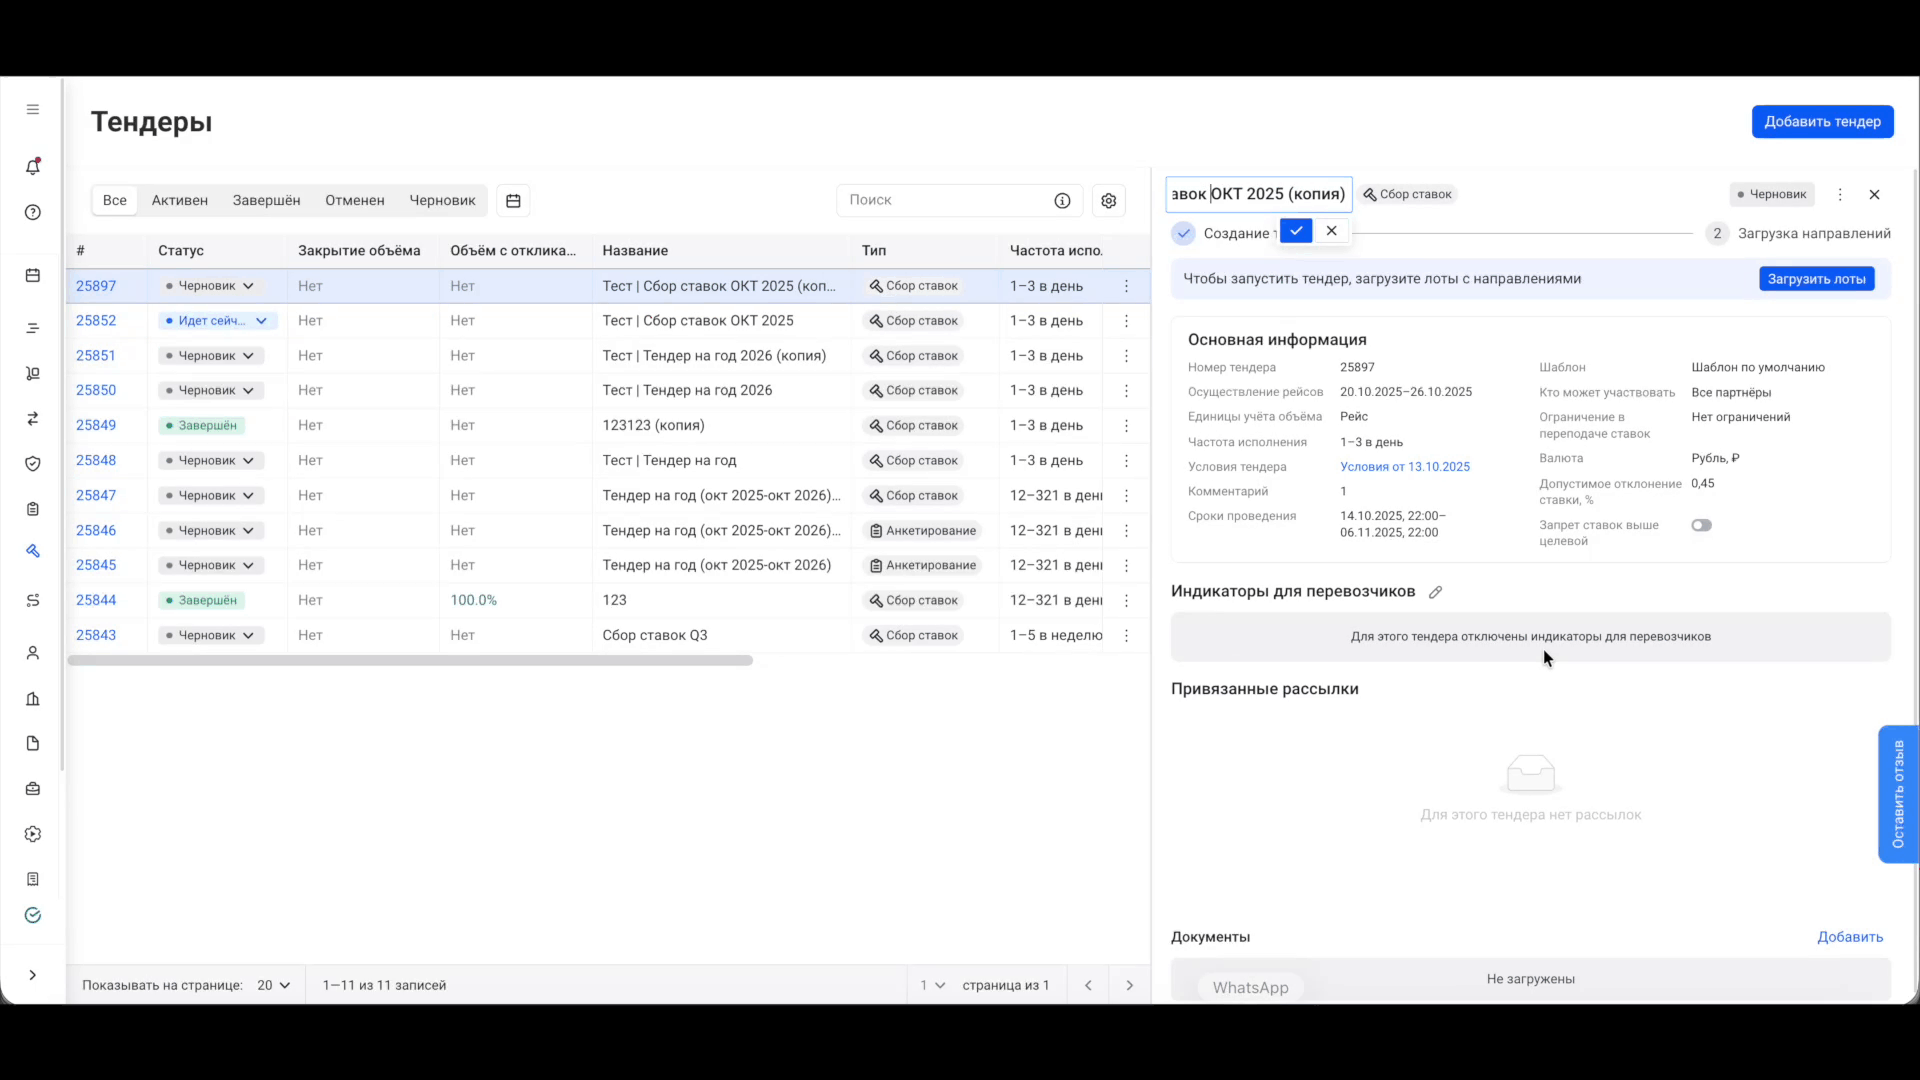Open the rows-per-page dropdown showing 20
1920x1080 pixels.
click(273, 985)
